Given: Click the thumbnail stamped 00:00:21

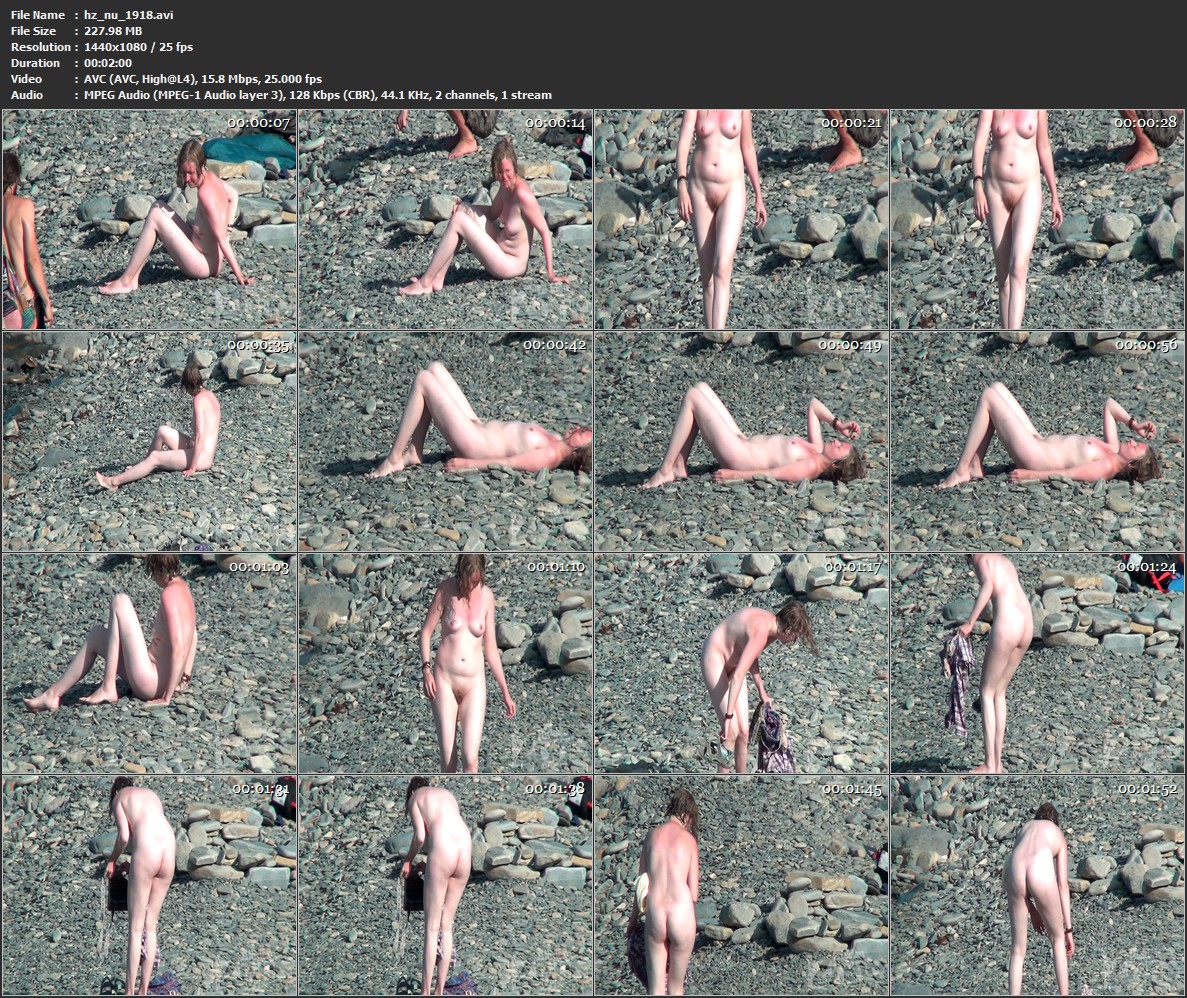Looking at the screenshot, I should tap(741, 219).
